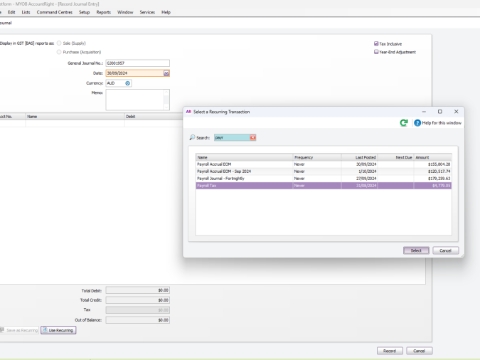Click the Out of Balance value field
480x360 pixels.
coord(138,320)
